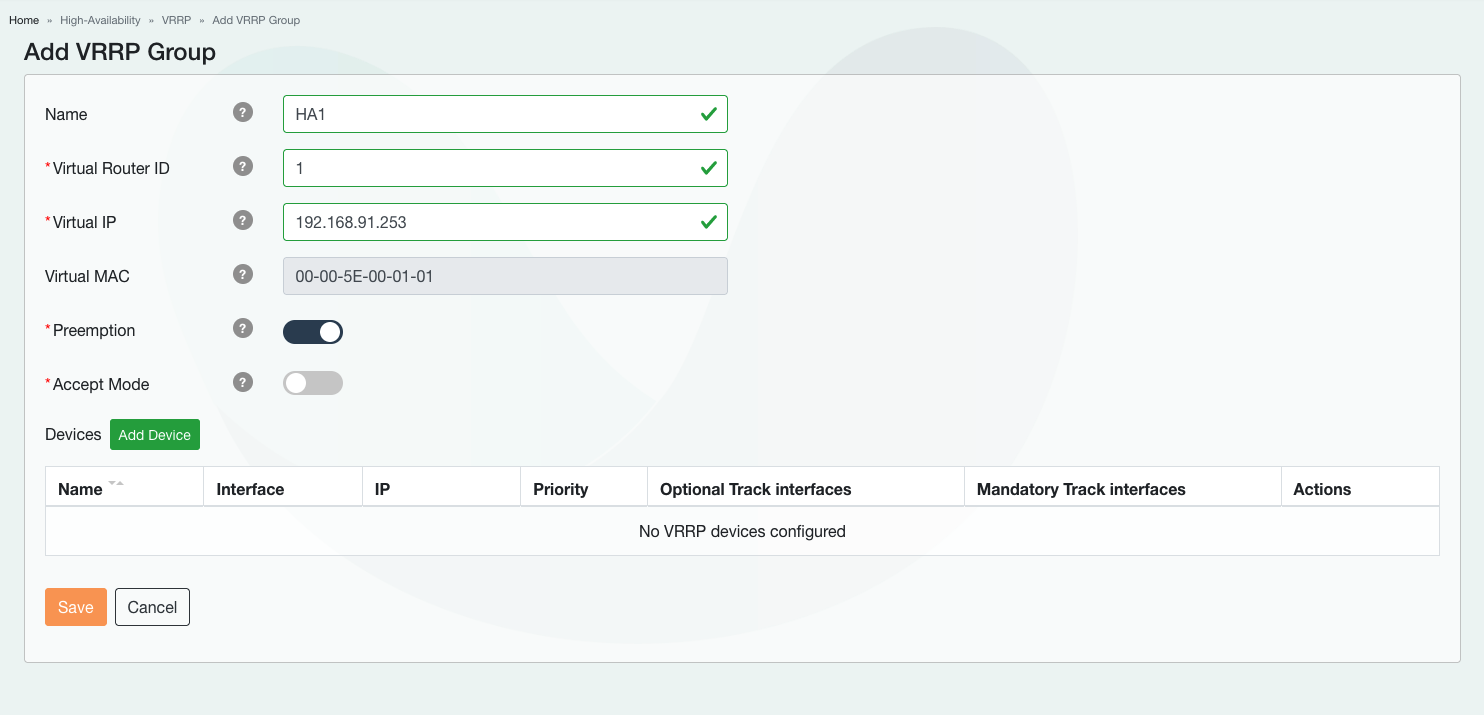The image size is (1484, 715).
Task: Open High-Availability breadcrumb link
Action: pos(100,20)
